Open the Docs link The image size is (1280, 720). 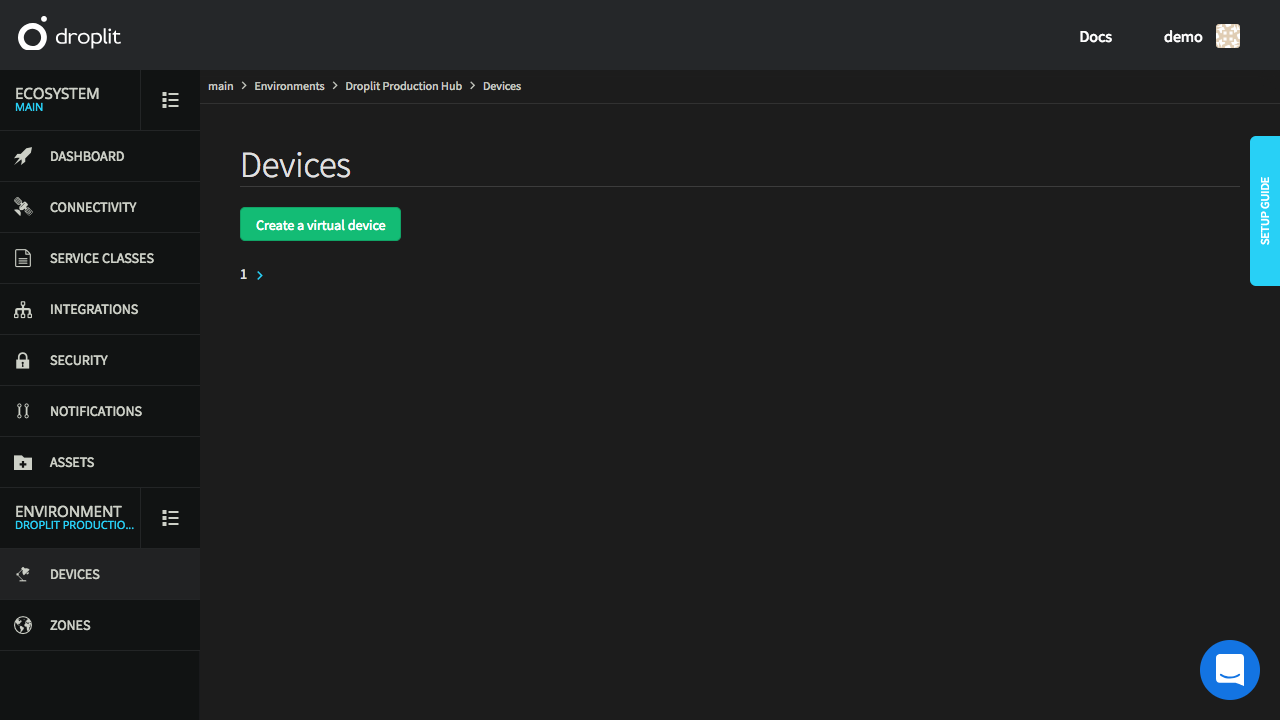click(x=1095, y=36)
